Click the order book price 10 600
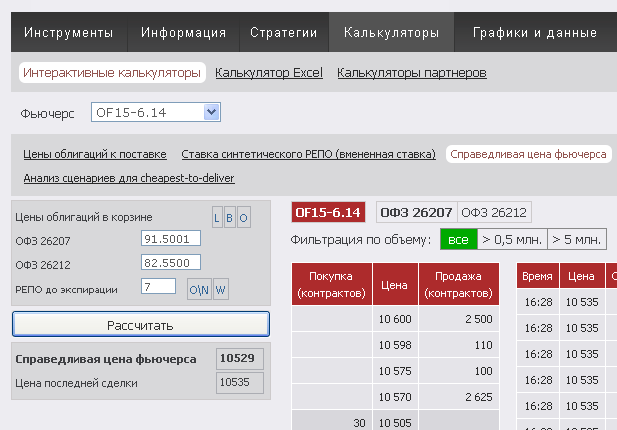This screenshot has height=430, width=617. pyautogui.click(x=395, y=319)
